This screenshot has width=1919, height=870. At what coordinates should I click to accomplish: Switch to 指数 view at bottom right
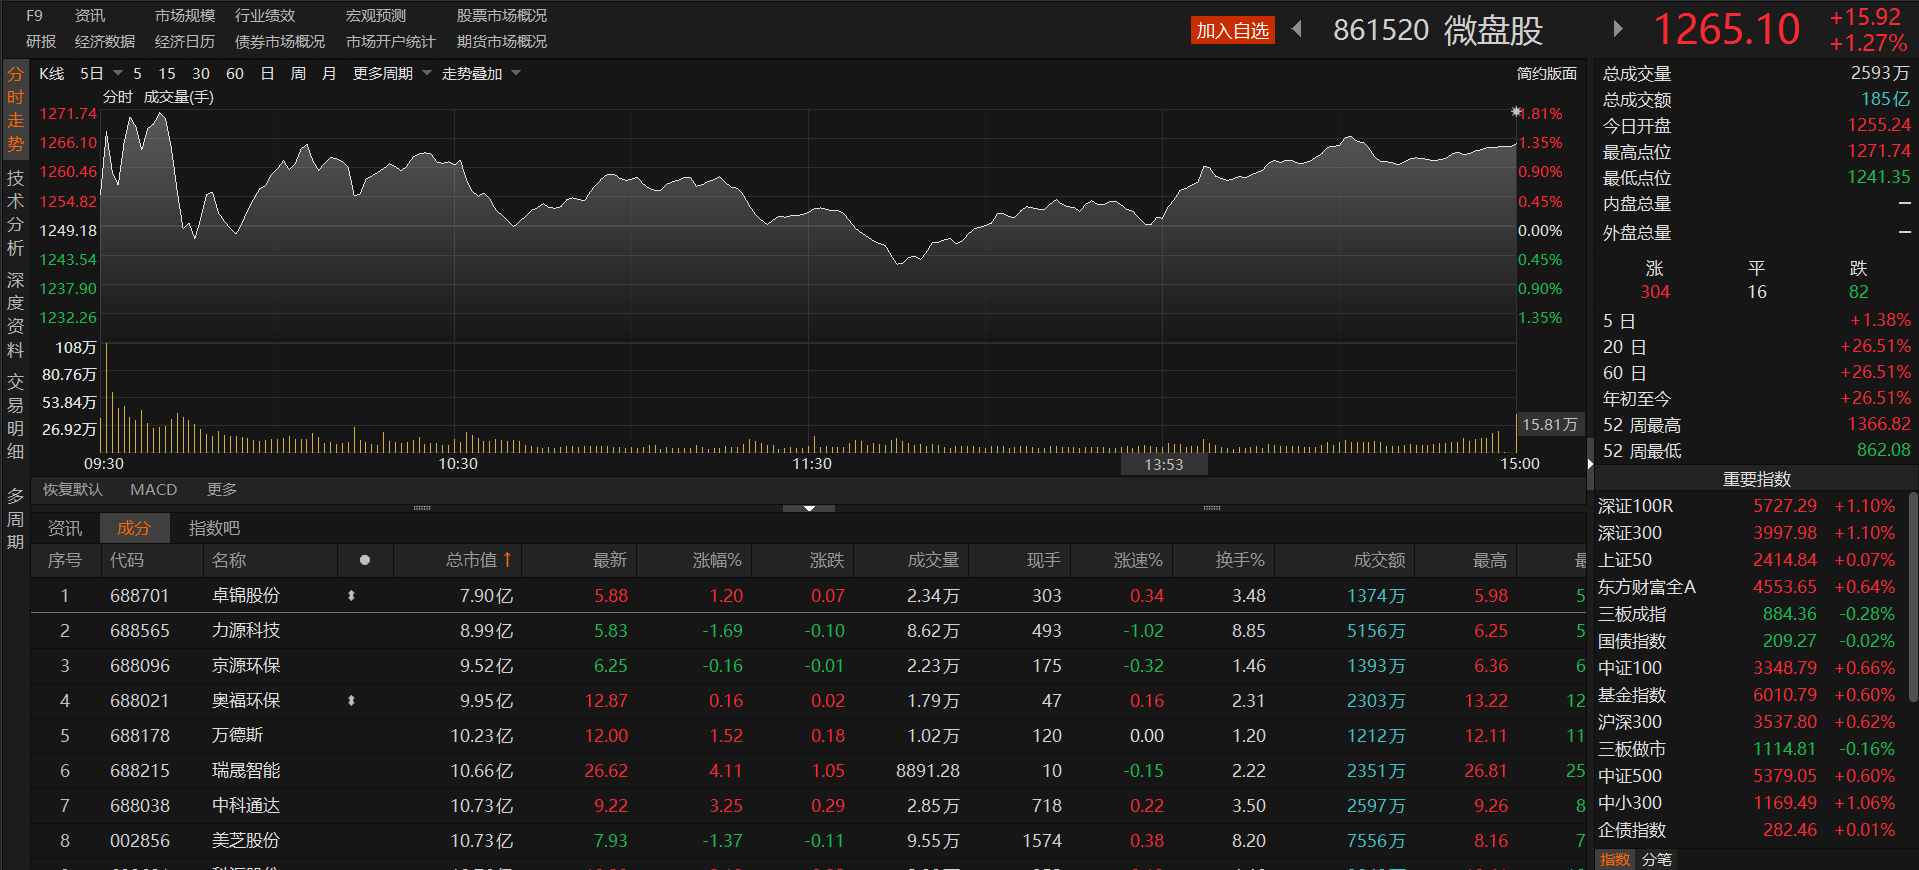(x=1614, y=860)
